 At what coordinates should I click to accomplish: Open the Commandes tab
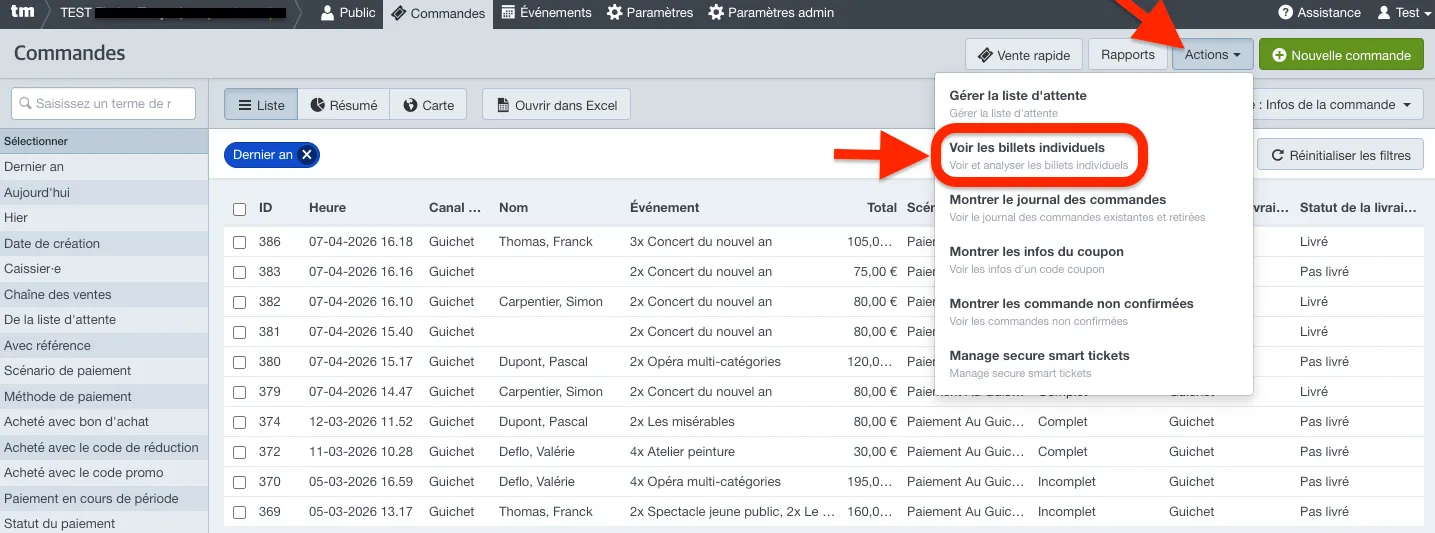tap(438, 14)
